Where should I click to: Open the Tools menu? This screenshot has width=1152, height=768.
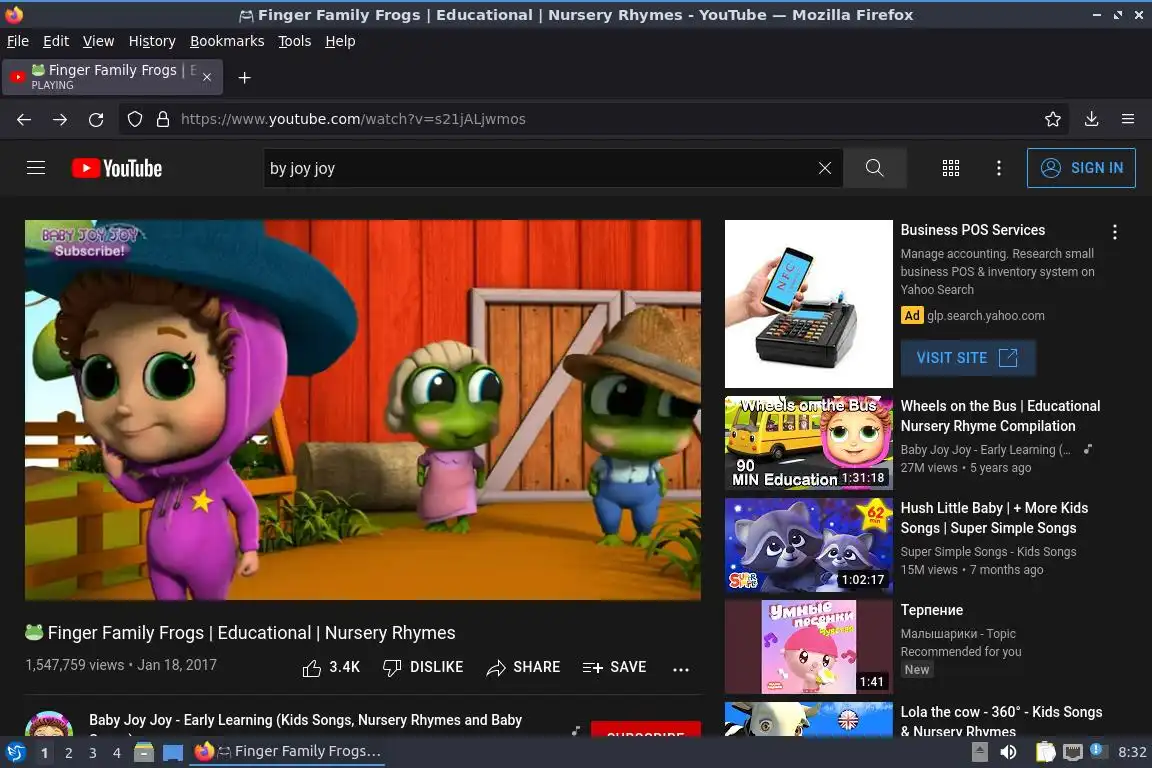[295, 41]
